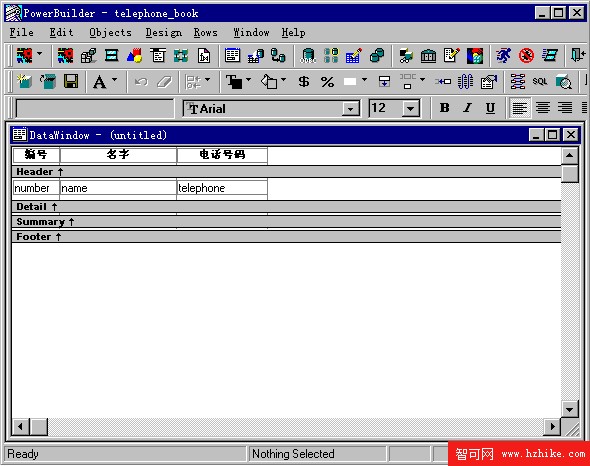Screen dimensions: 590x466
Task: Click the Debug bug-prohibited icon
Action: click(x=526, y=56)
